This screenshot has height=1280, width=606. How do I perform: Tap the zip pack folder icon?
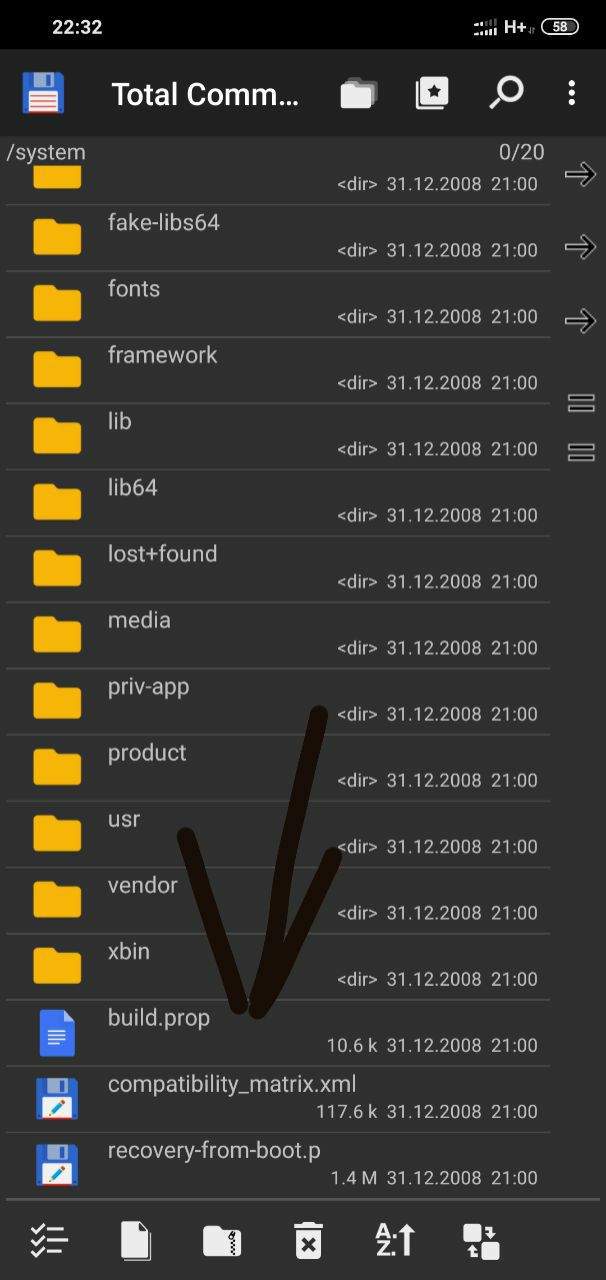[x=222, y=1241]
